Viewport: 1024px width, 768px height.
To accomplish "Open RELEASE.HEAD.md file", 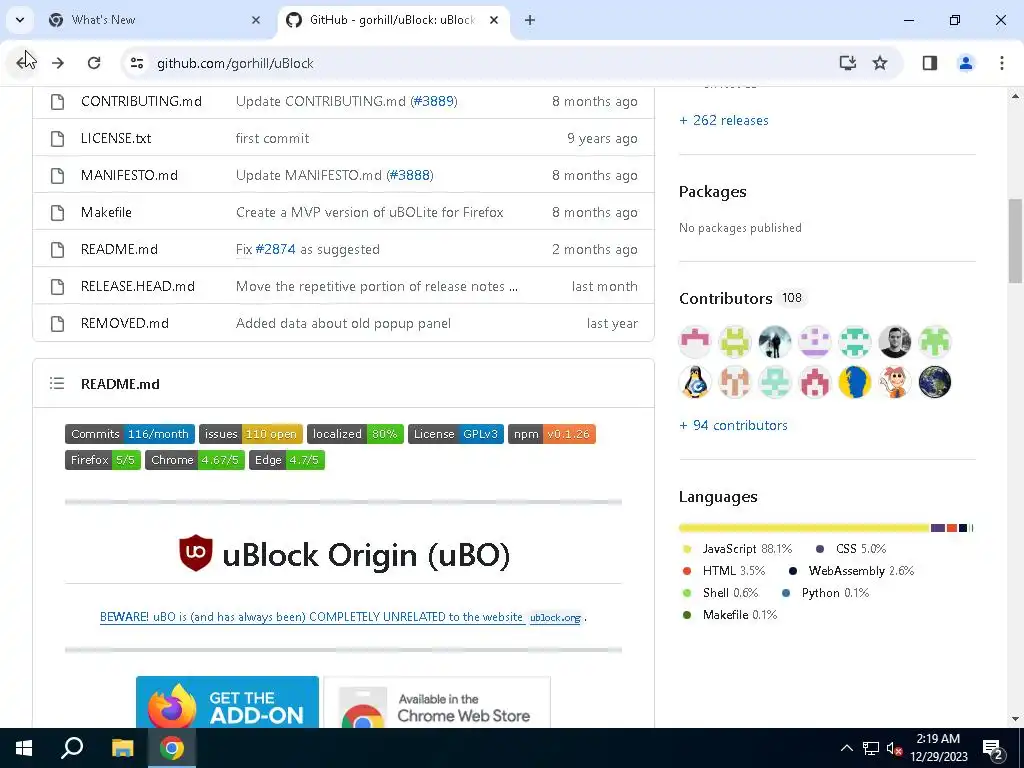I will coord(138,286).
